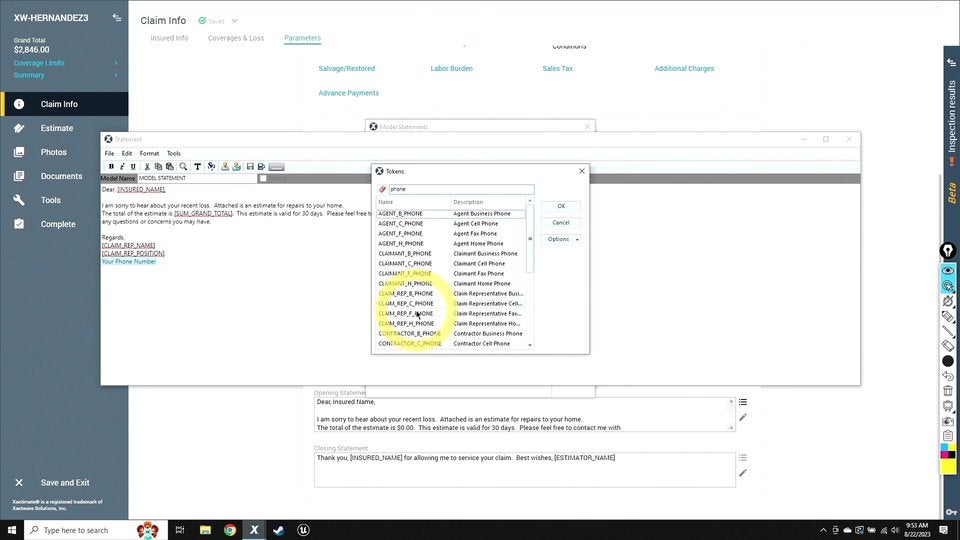Click the trash can icon in annotation toolbar
The height and width of the screenshot is (540, 960).
coord(948,391)
